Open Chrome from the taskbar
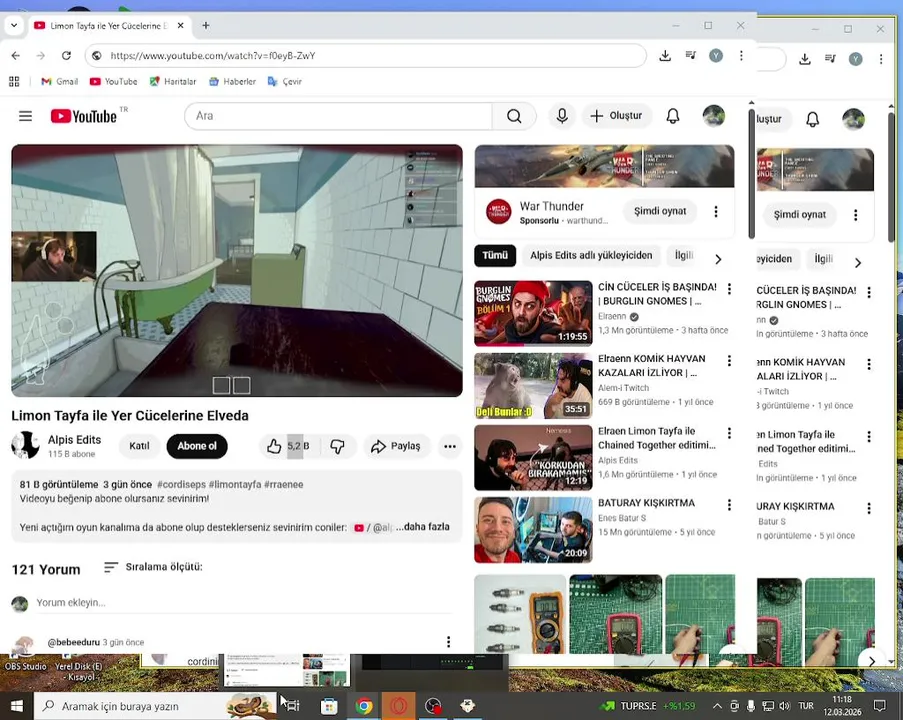The width and height of the screenshot is (903, 720). (363, 706)
